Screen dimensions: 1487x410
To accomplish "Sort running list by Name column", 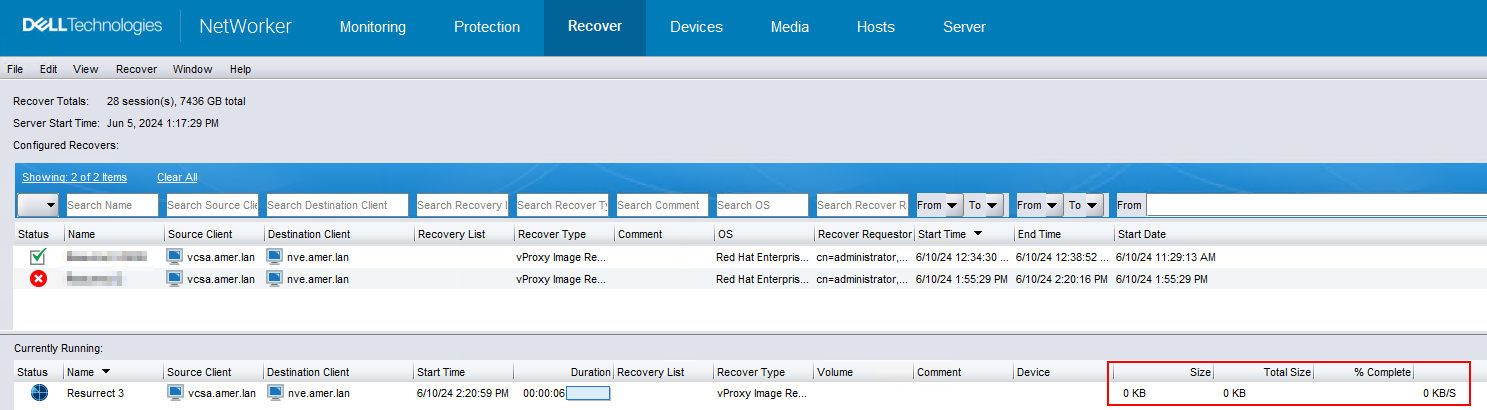I will pos(81,372).
